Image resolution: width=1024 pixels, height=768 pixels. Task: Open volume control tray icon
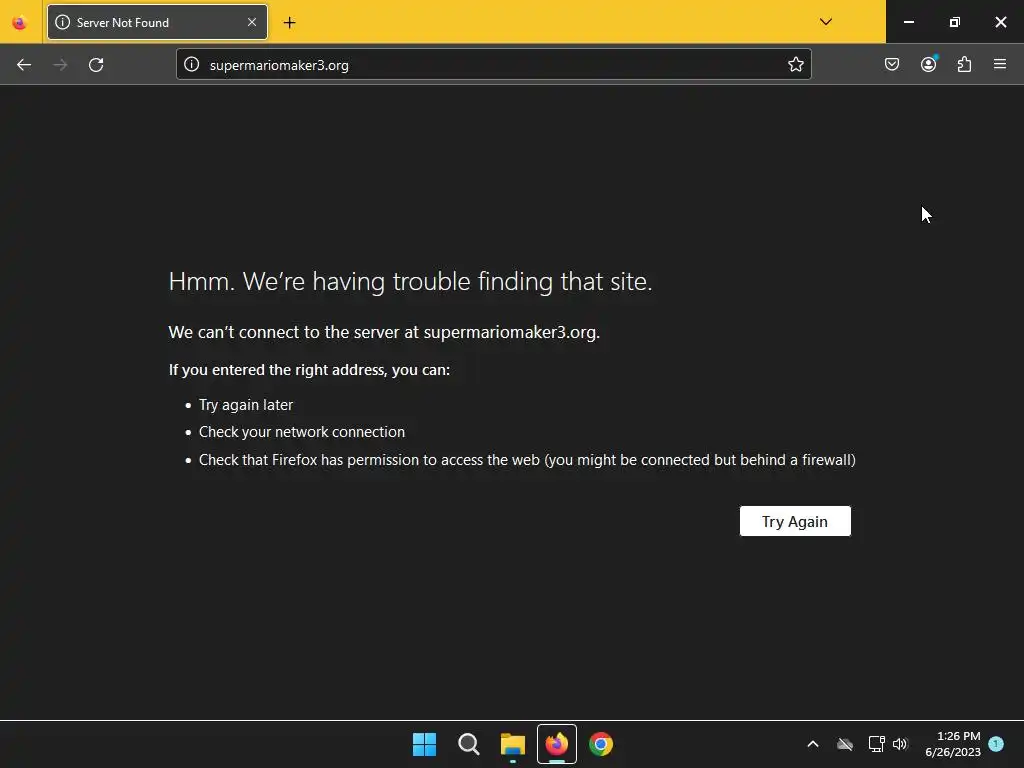click(x=900, y=744)
